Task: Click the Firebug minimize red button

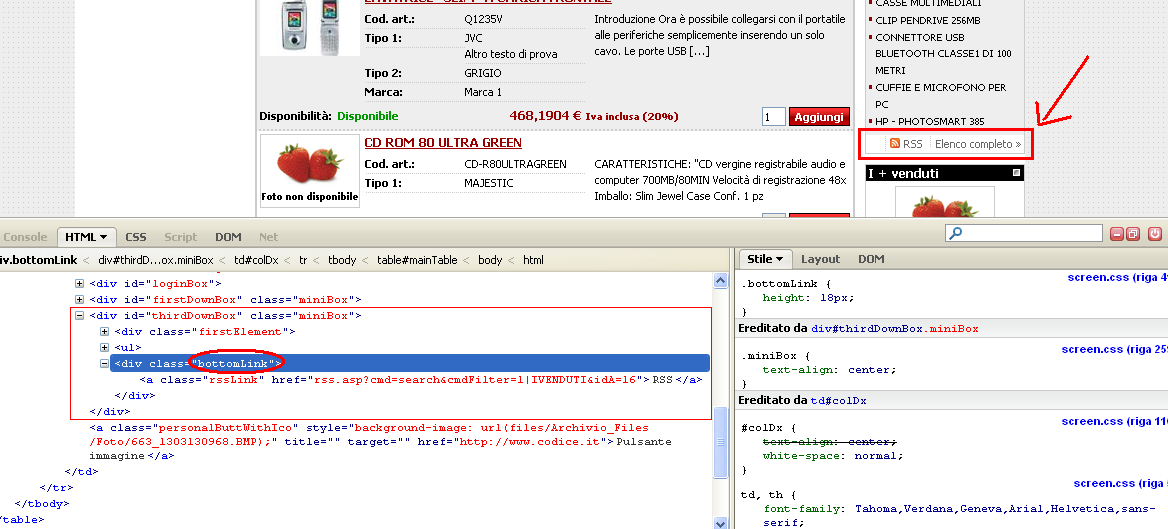Action: (1117, 234)
